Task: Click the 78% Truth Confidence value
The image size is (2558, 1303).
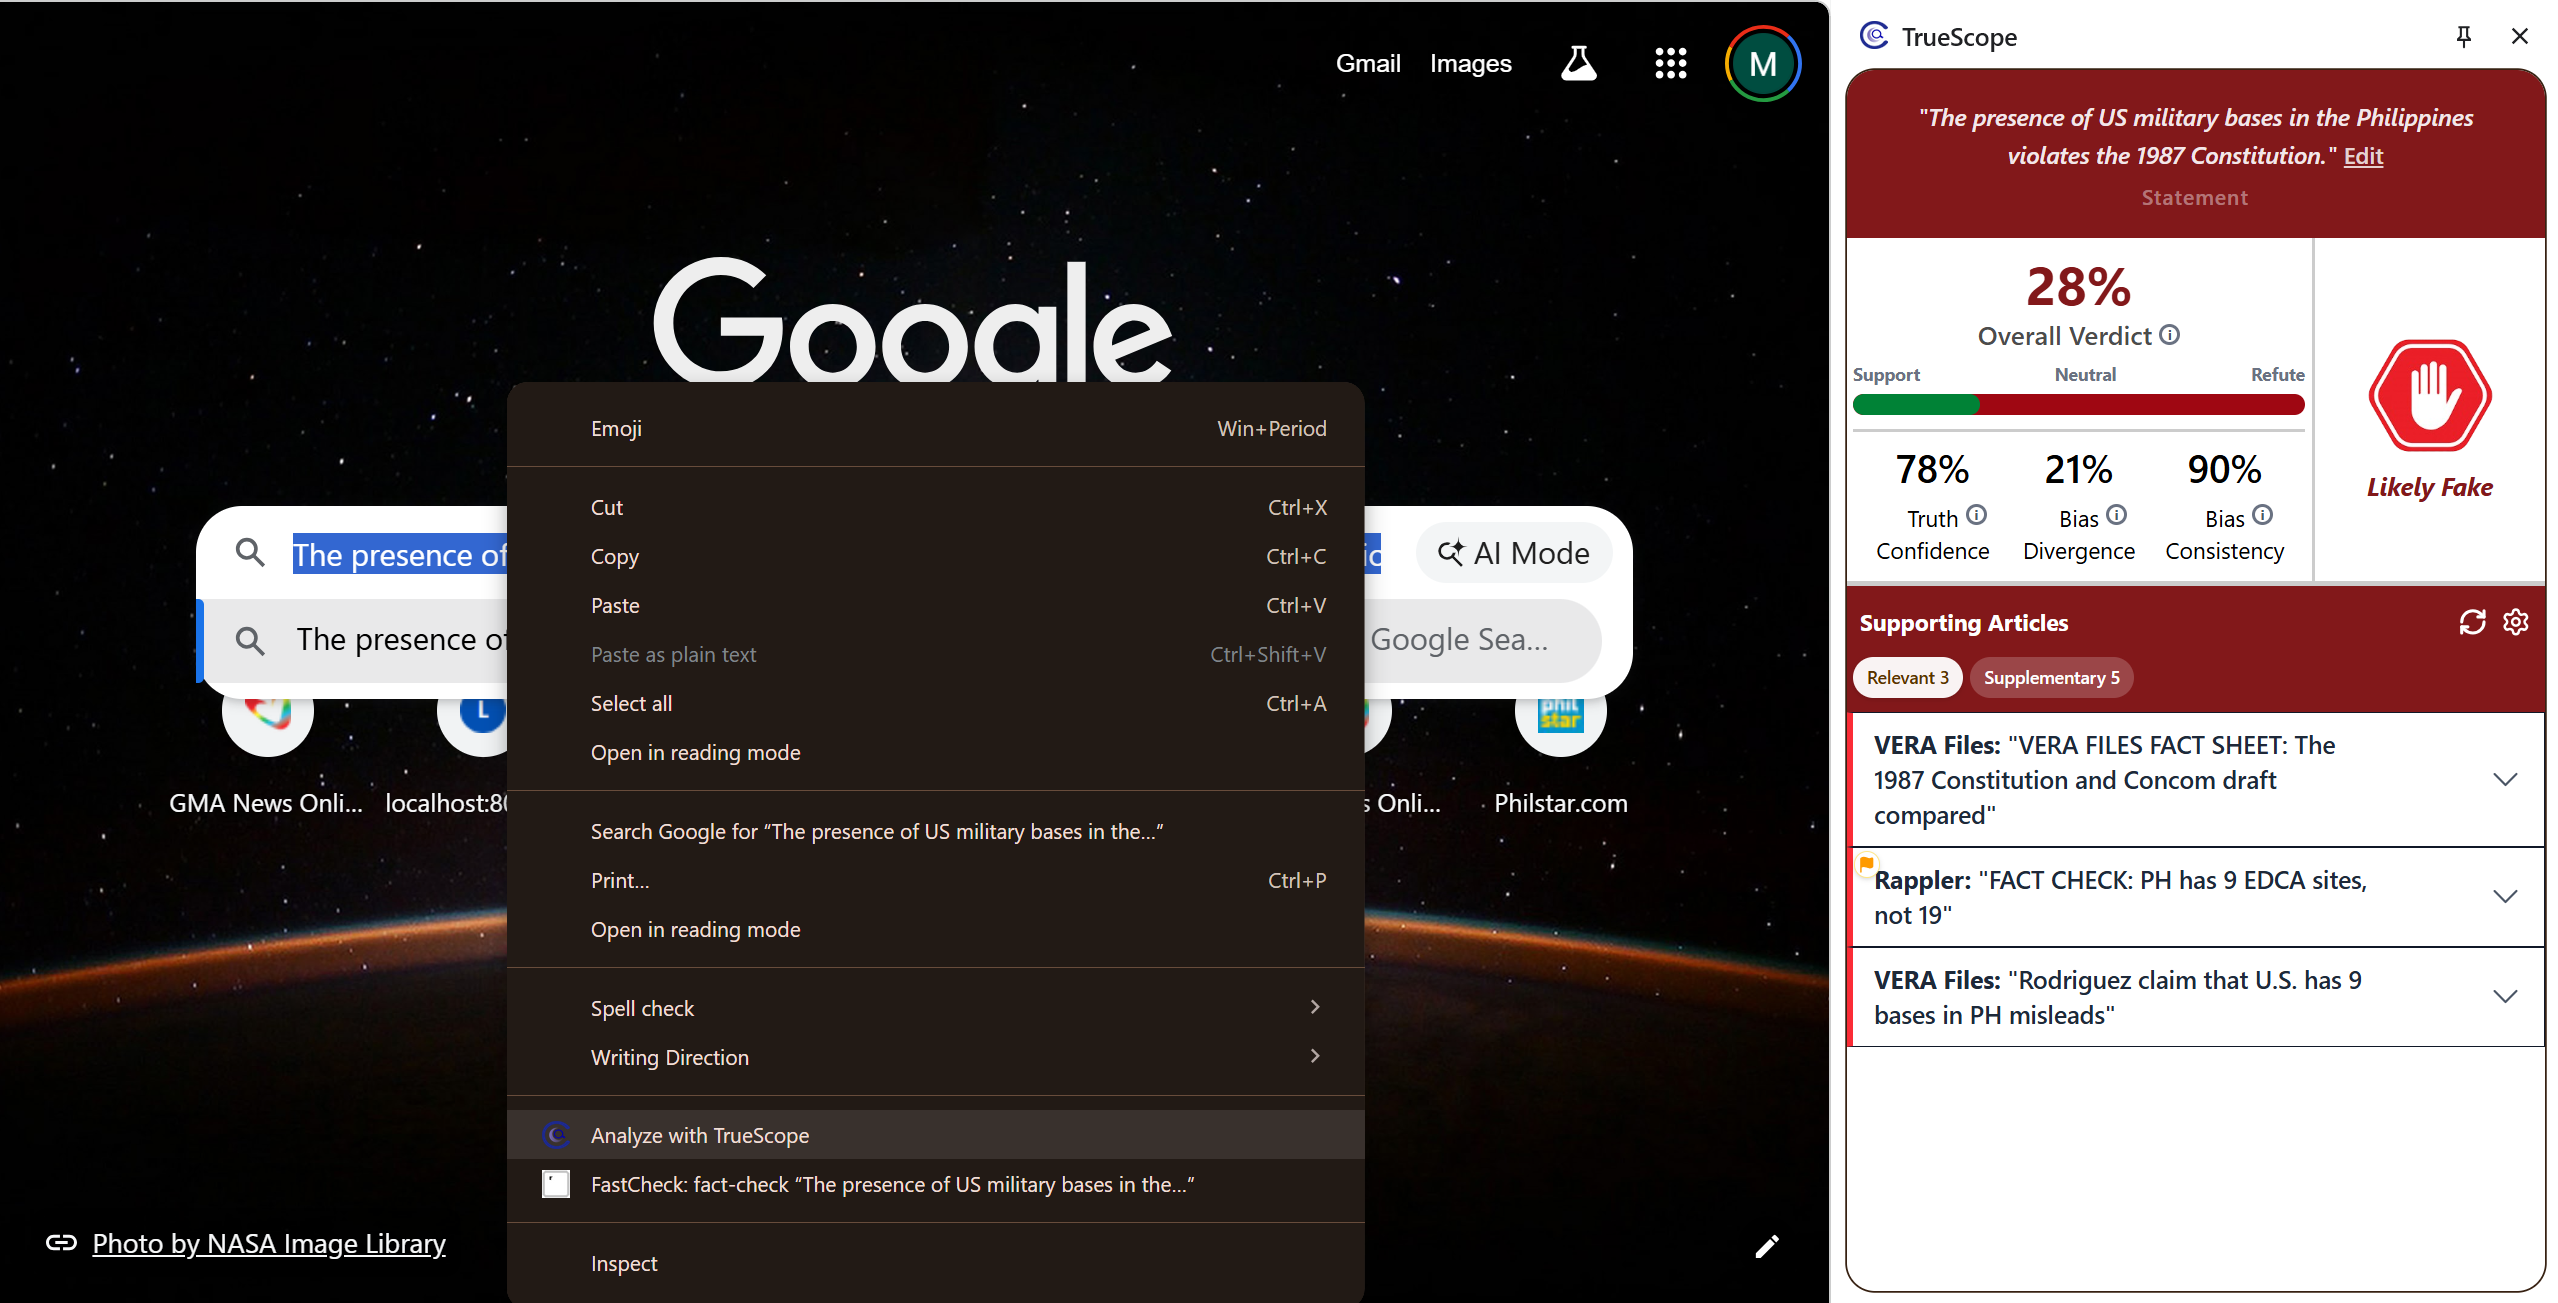Action: (1932, 469)
